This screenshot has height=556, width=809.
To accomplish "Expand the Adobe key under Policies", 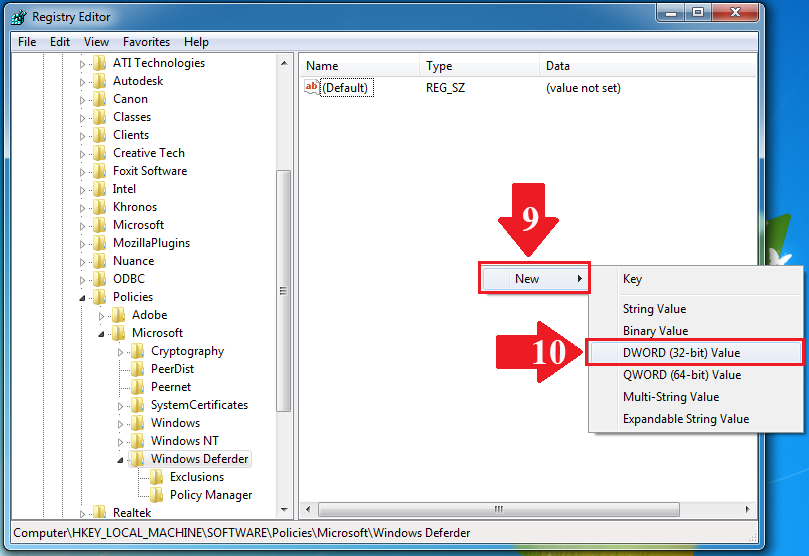I will click(101, 316).
